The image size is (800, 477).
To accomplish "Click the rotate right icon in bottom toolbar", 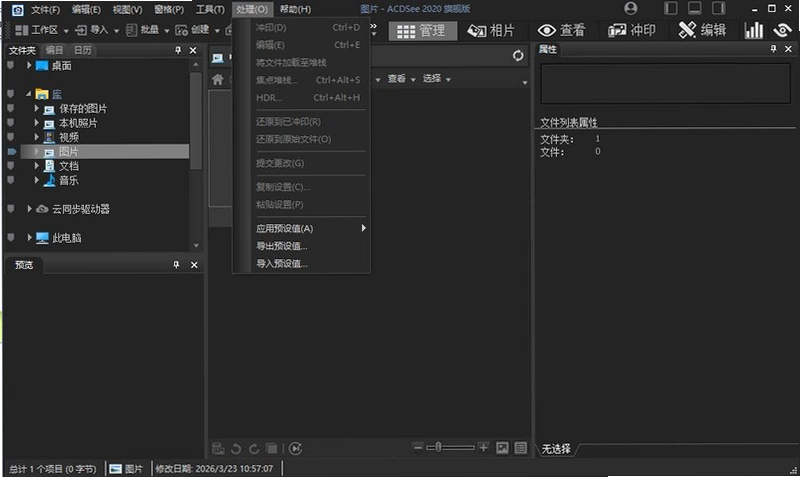I will 254,449.
